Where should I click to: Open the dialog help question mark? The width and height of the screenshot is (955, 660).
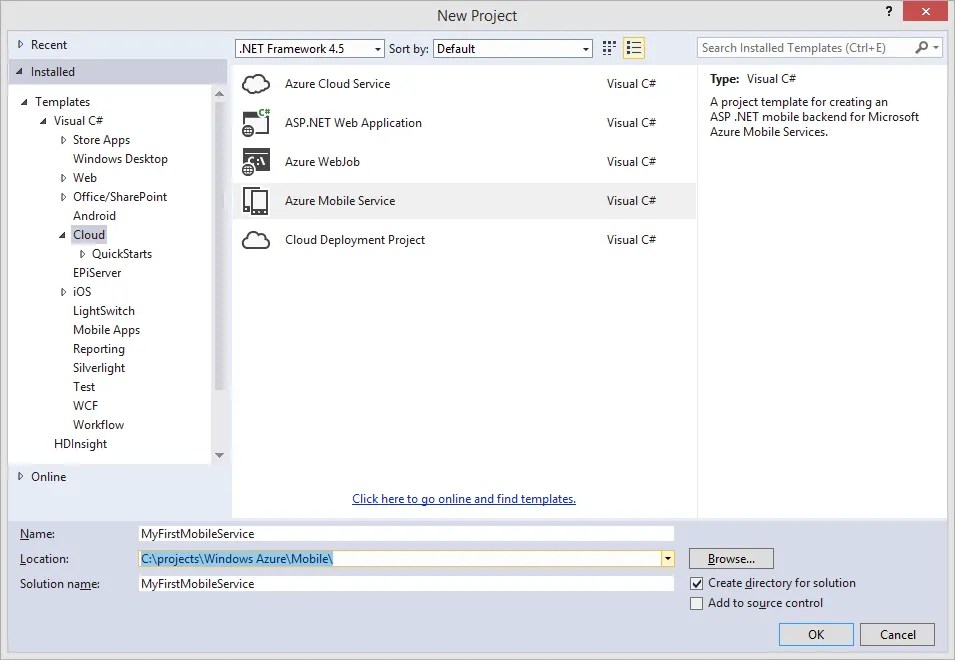click(x=889, y=12)
